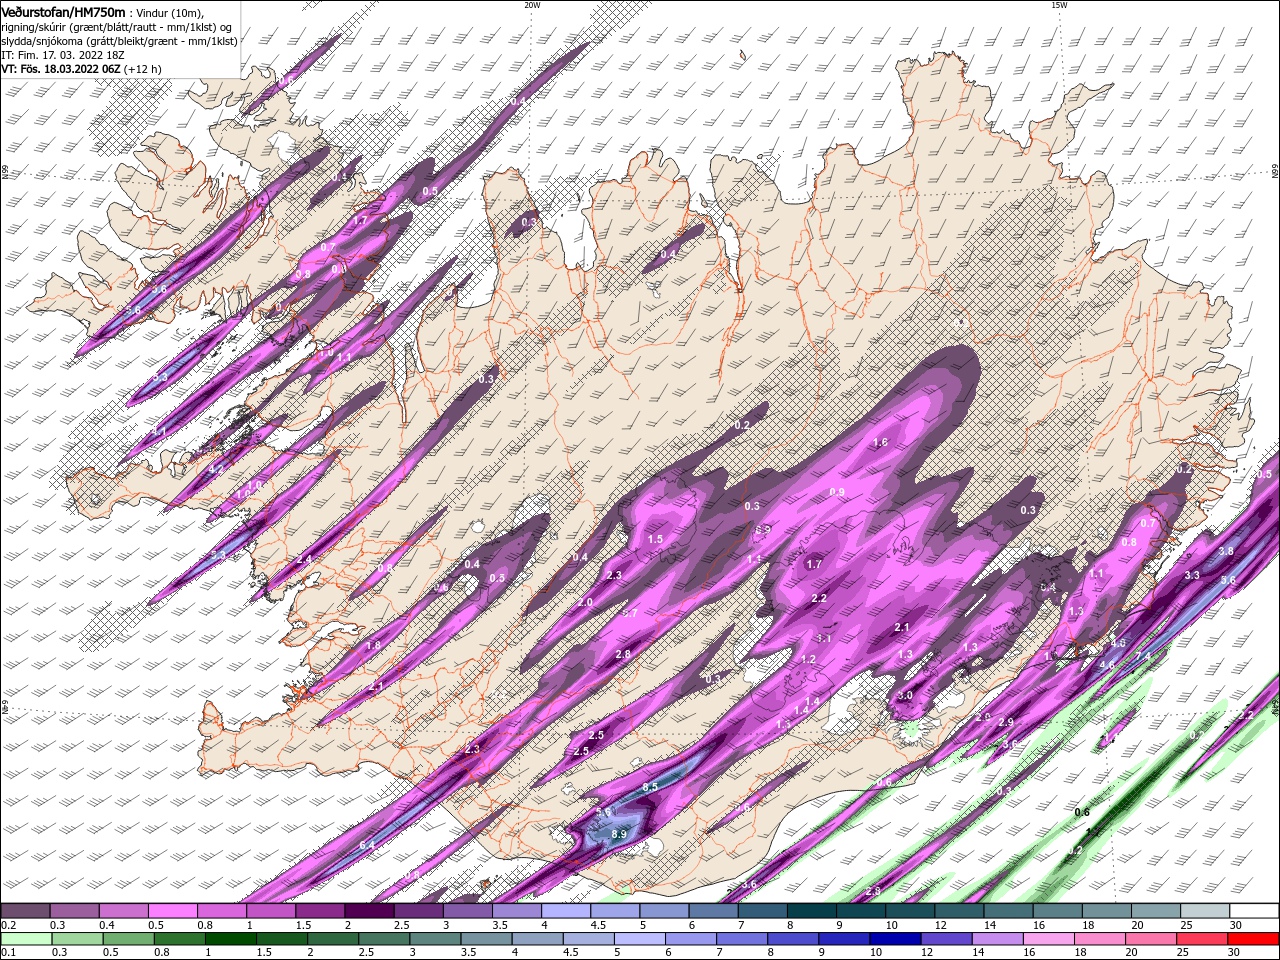Viewport: 1280px width, 960px height.
Task: Click the bottom-row legend label 0.1
Action: tap(8, 953)
